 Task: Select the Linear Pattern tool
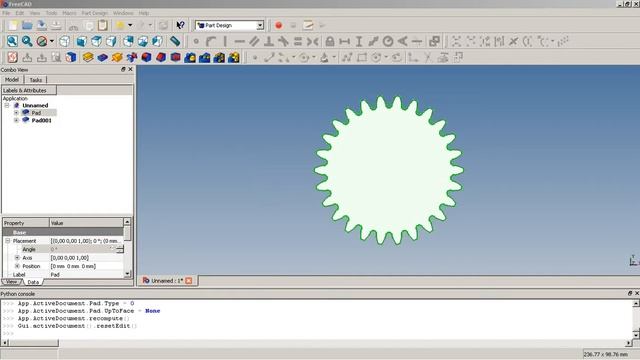[205, 58]
